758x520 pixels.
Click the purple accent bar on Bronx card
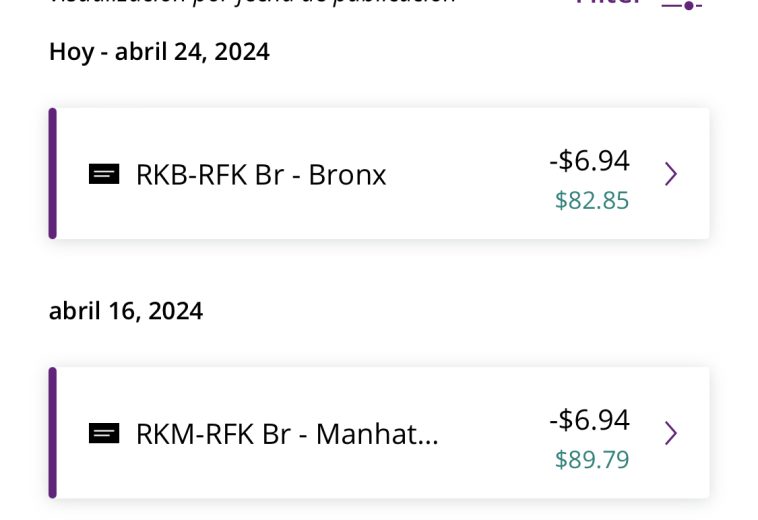(53, 173)
